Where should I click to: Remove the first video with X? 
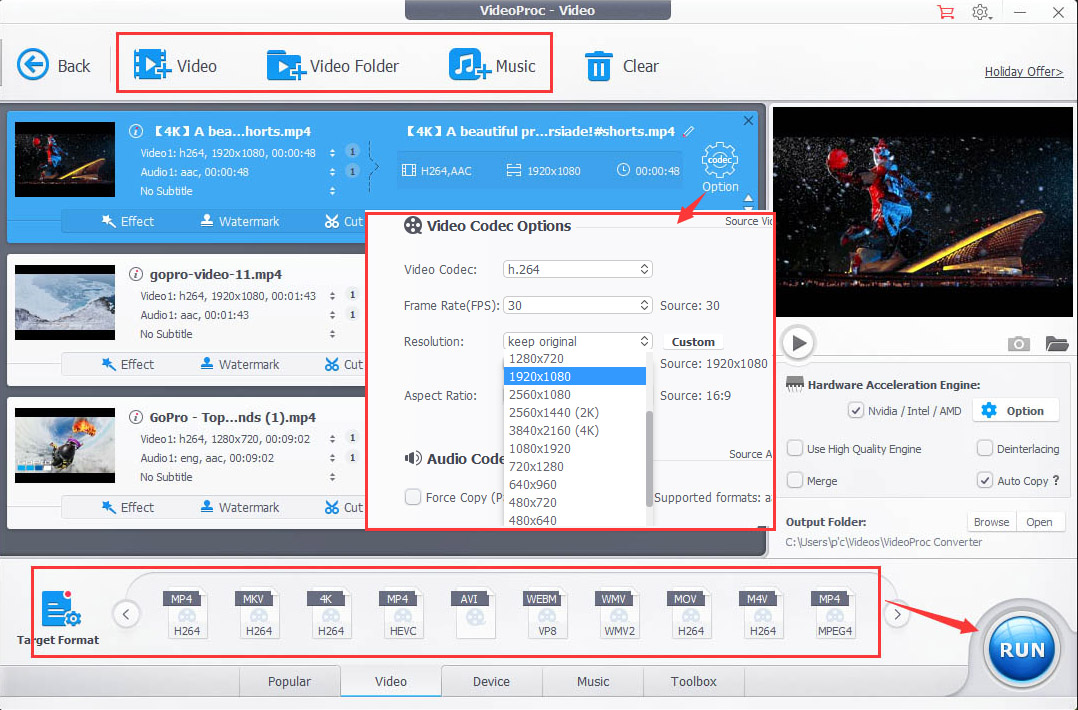click(749, 120)
